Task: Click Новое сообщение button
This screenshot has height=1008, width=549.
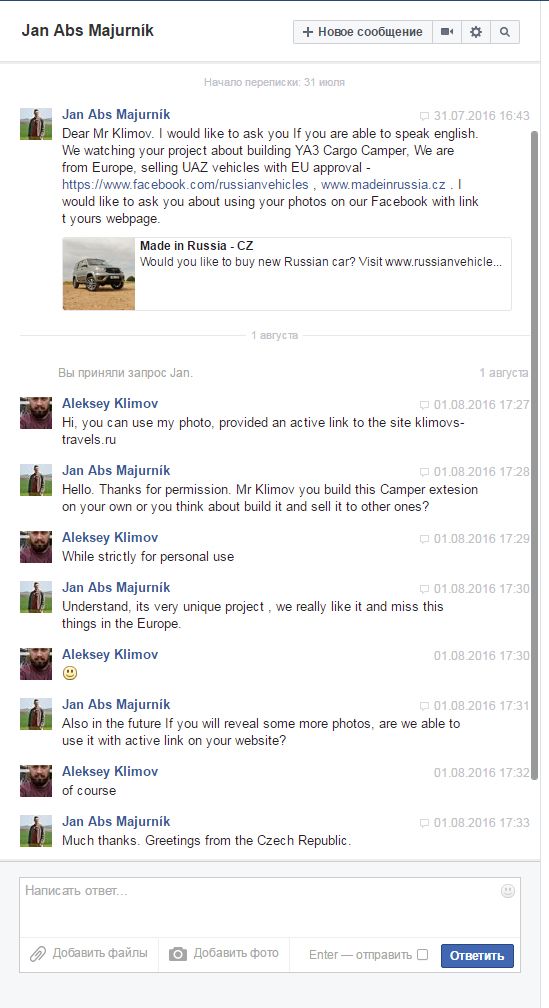Action: pos(363,32)
